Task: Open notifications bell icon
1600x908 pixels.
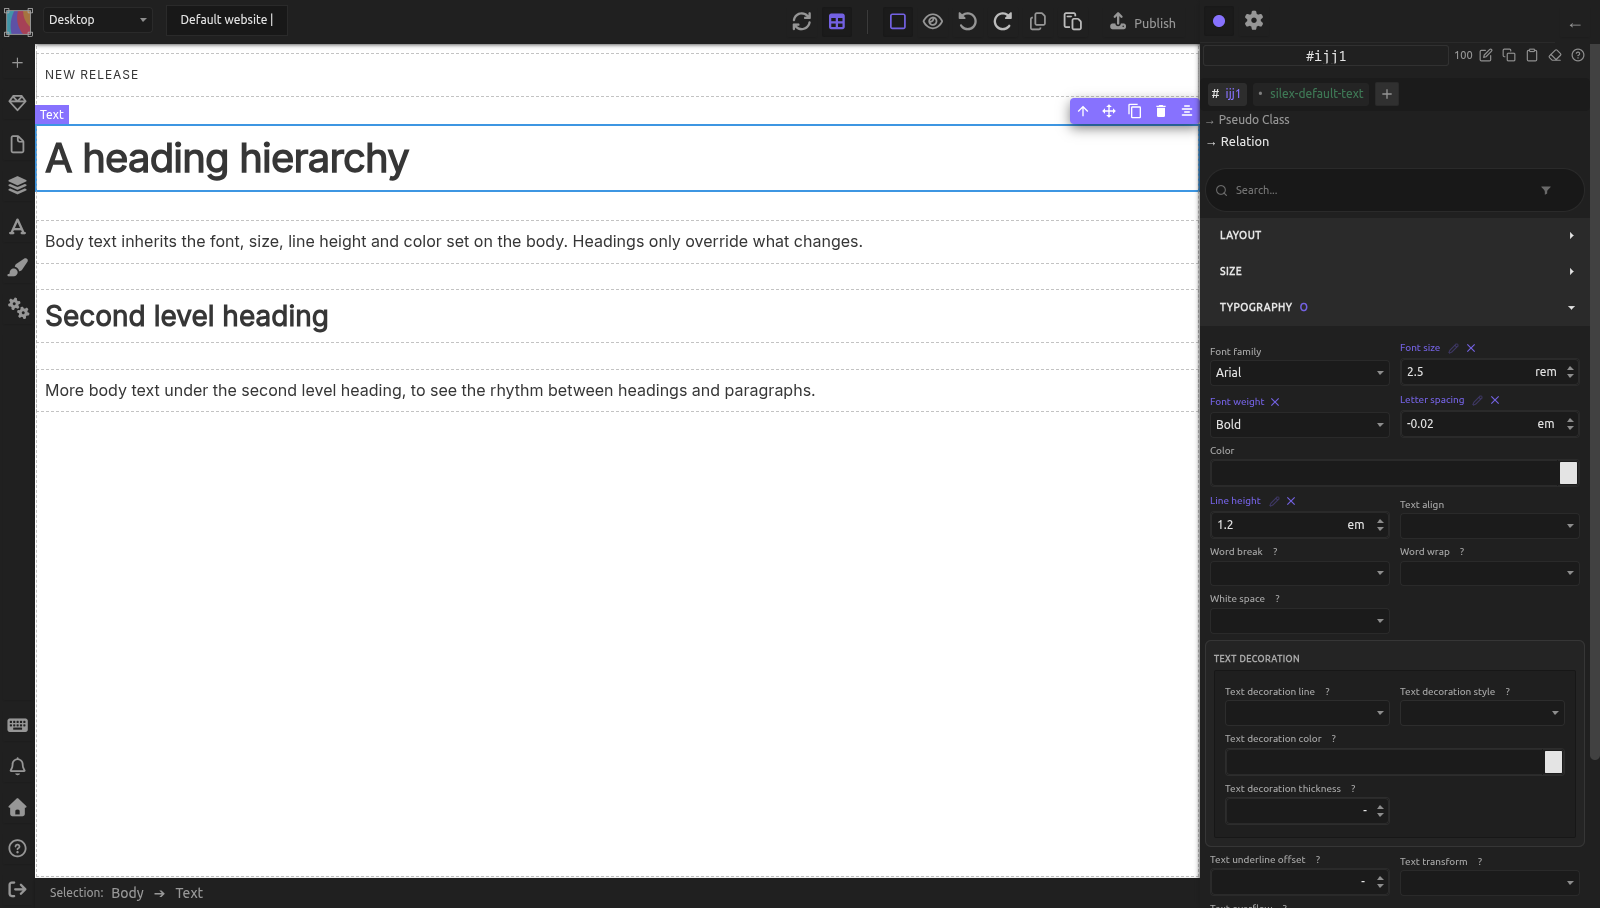Action: pos(17,766)
